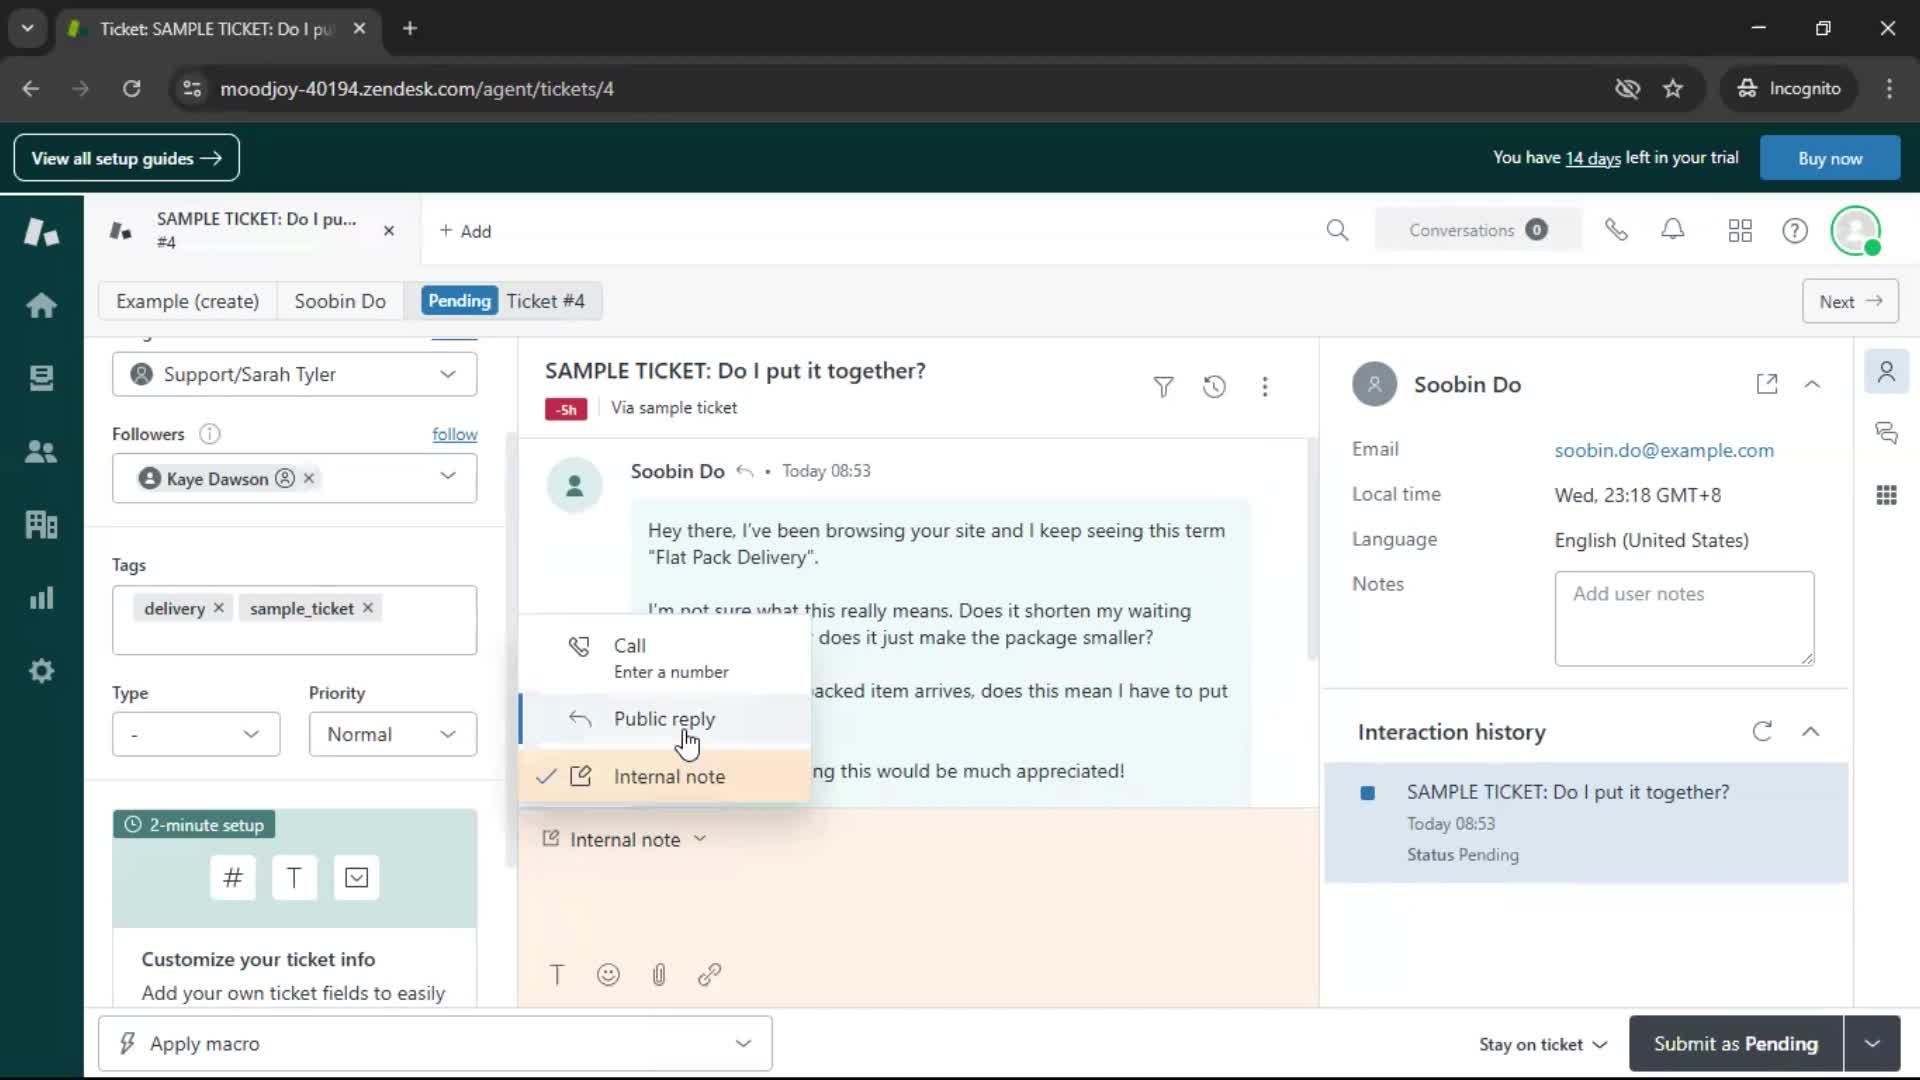Refresh the Interaction history
The height and width of the screenshot is (1080, 1920).
(1762, 731)
